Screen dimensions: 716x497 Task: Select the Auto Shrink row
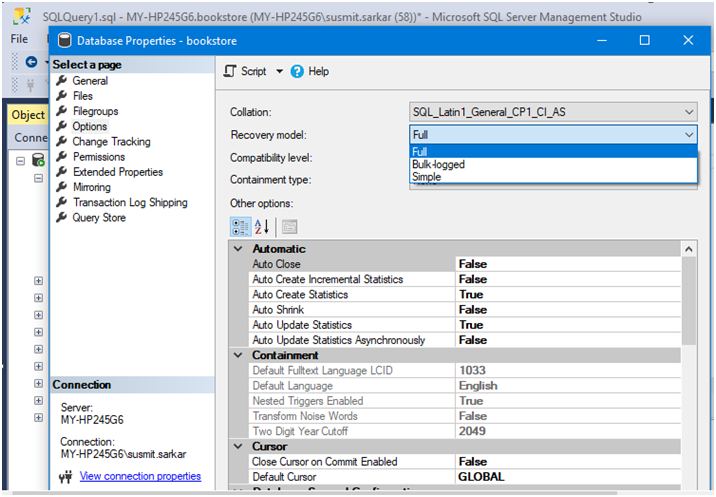point(464,310)
